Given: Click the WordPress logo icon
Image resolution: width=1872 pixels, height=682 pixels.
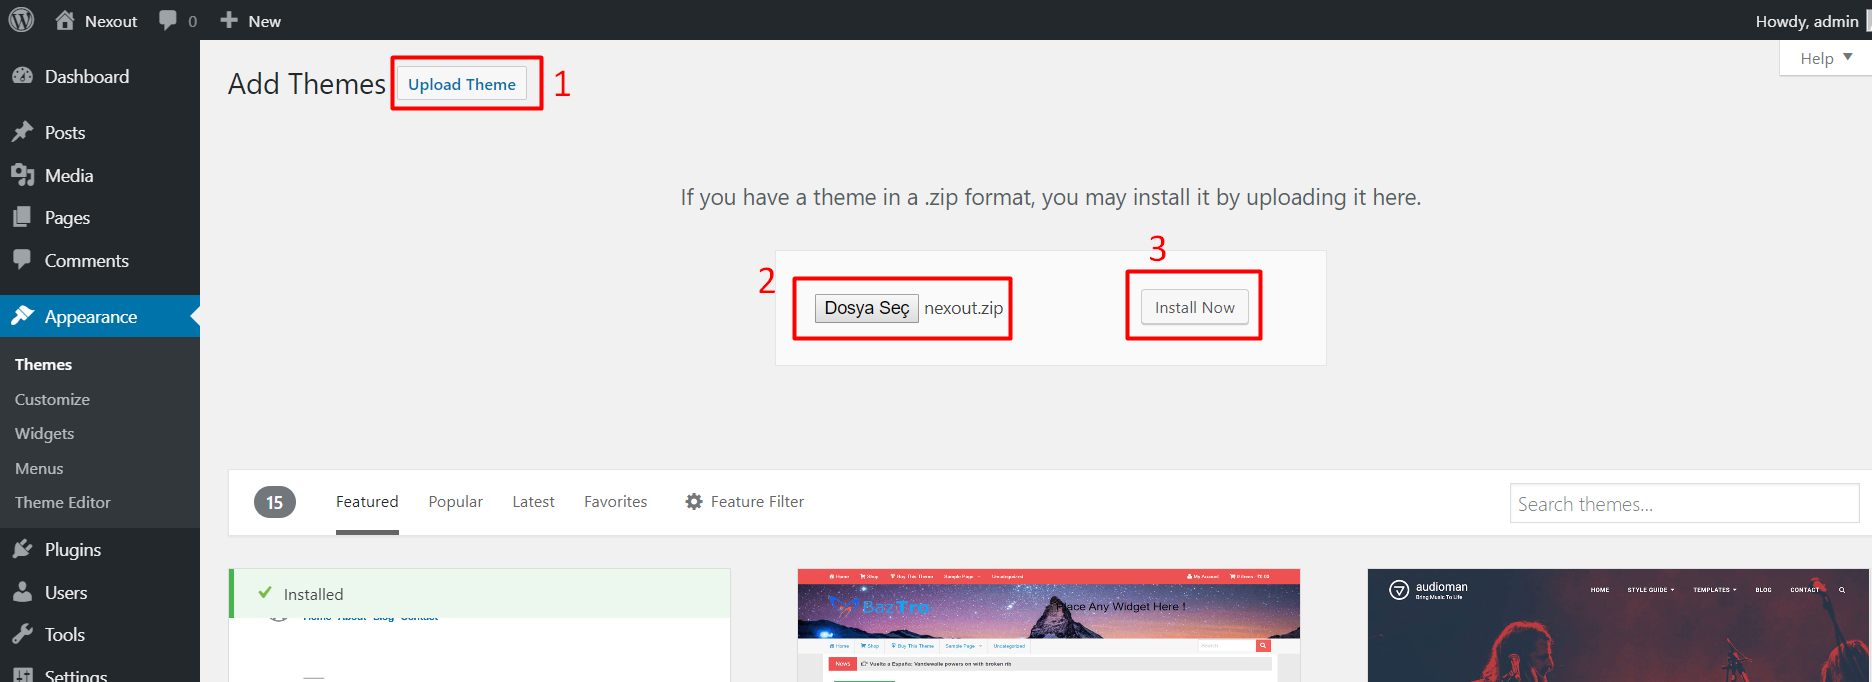Looking at the screenshot, I should click(21, 20).
